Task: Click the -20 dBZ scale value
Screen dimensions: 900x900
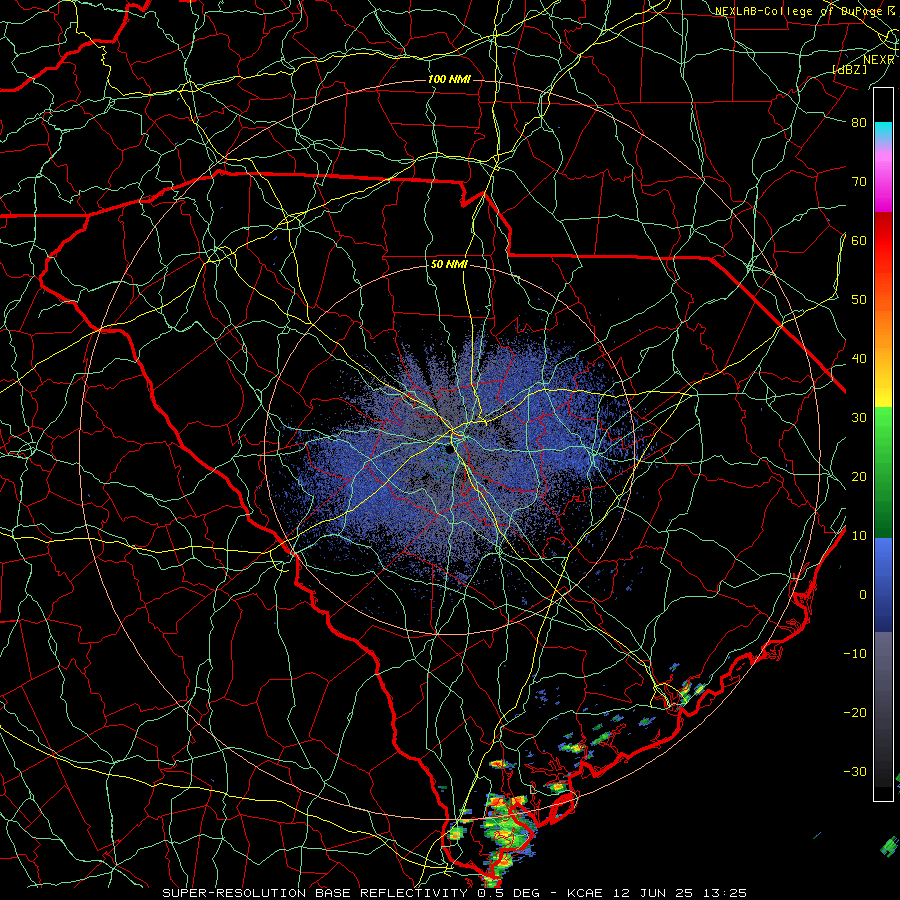Action: tap(855, 713)
